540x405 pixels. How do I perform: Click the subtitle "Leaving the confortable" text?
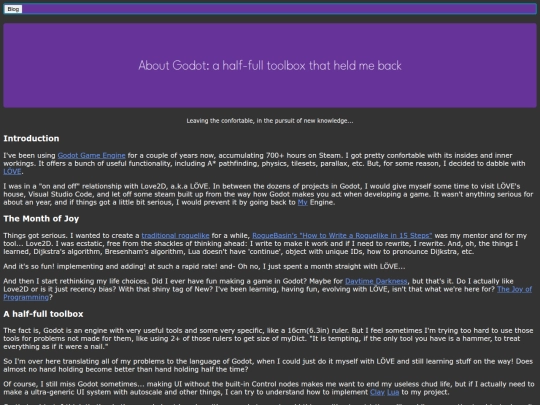click(x=270, y=121)
